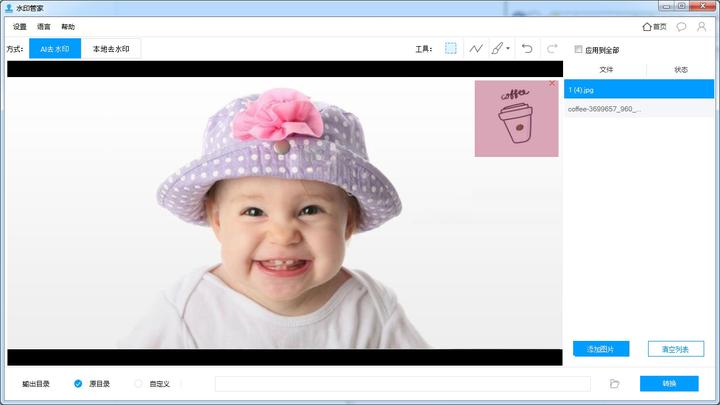Open the 语言 menu
The width and height of the screenshot is (720, 405).
click(44, 27)
